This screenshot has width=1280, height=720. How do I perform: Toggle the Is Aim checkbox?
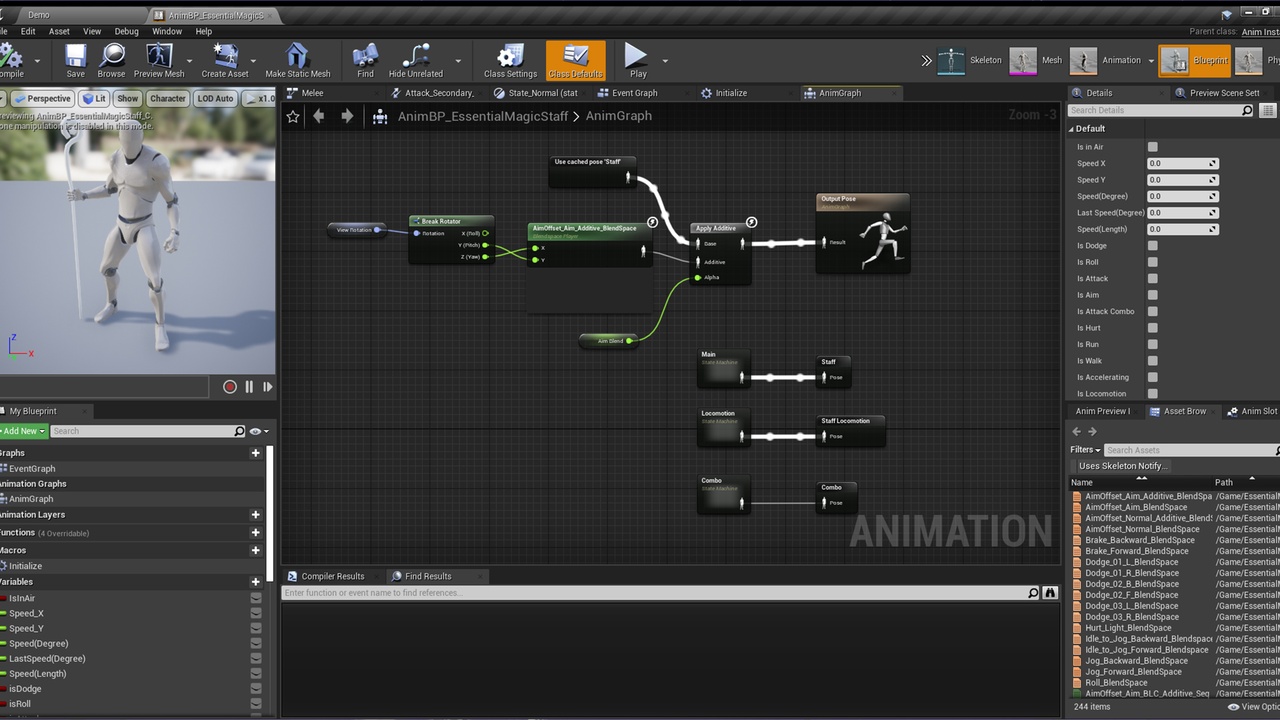[x=1152, y=295]
